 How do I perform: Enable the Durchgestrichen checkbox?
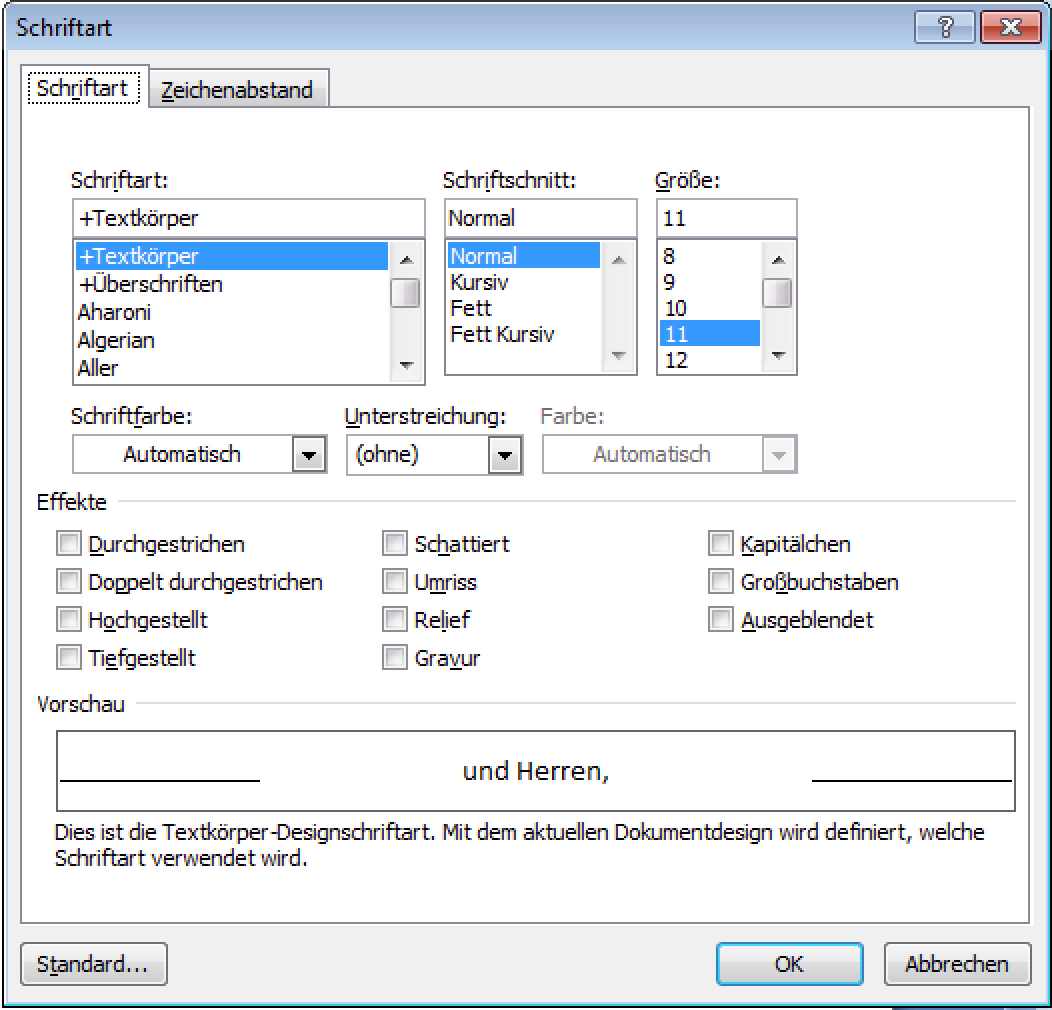tap(69, 544)
